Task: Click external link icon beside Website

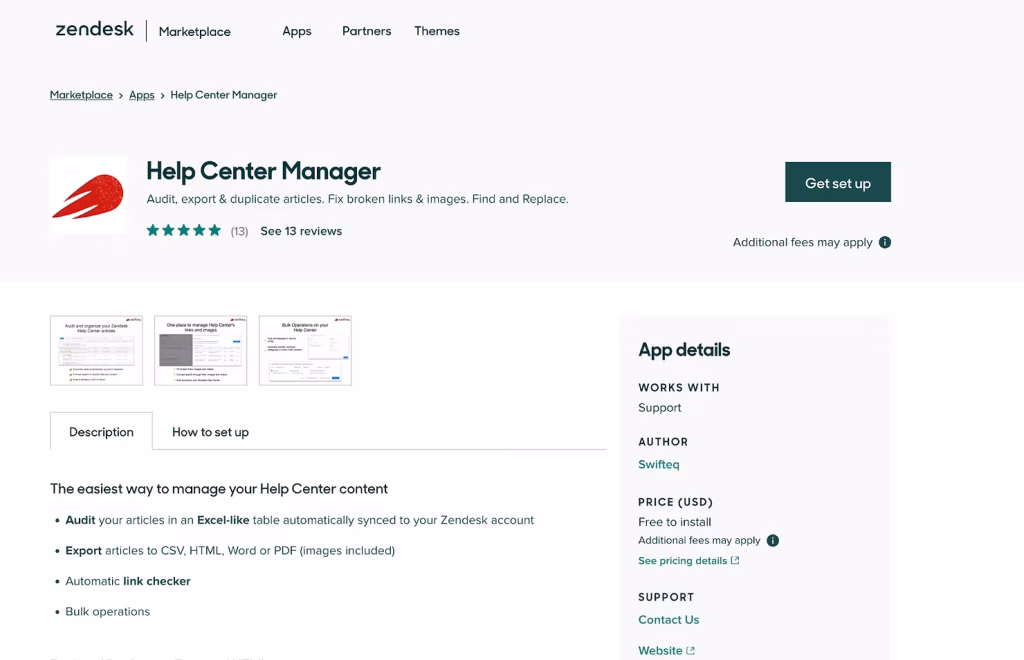Action: [691, 651]
